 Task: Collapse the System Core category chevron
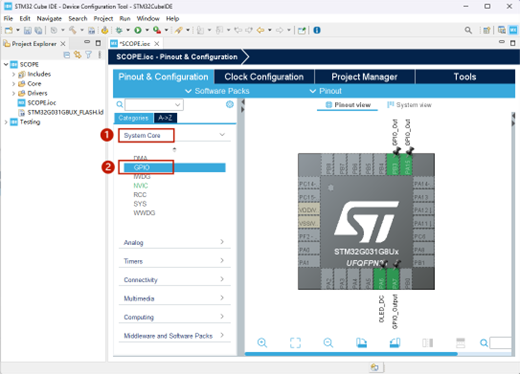[x=222, y=135]
